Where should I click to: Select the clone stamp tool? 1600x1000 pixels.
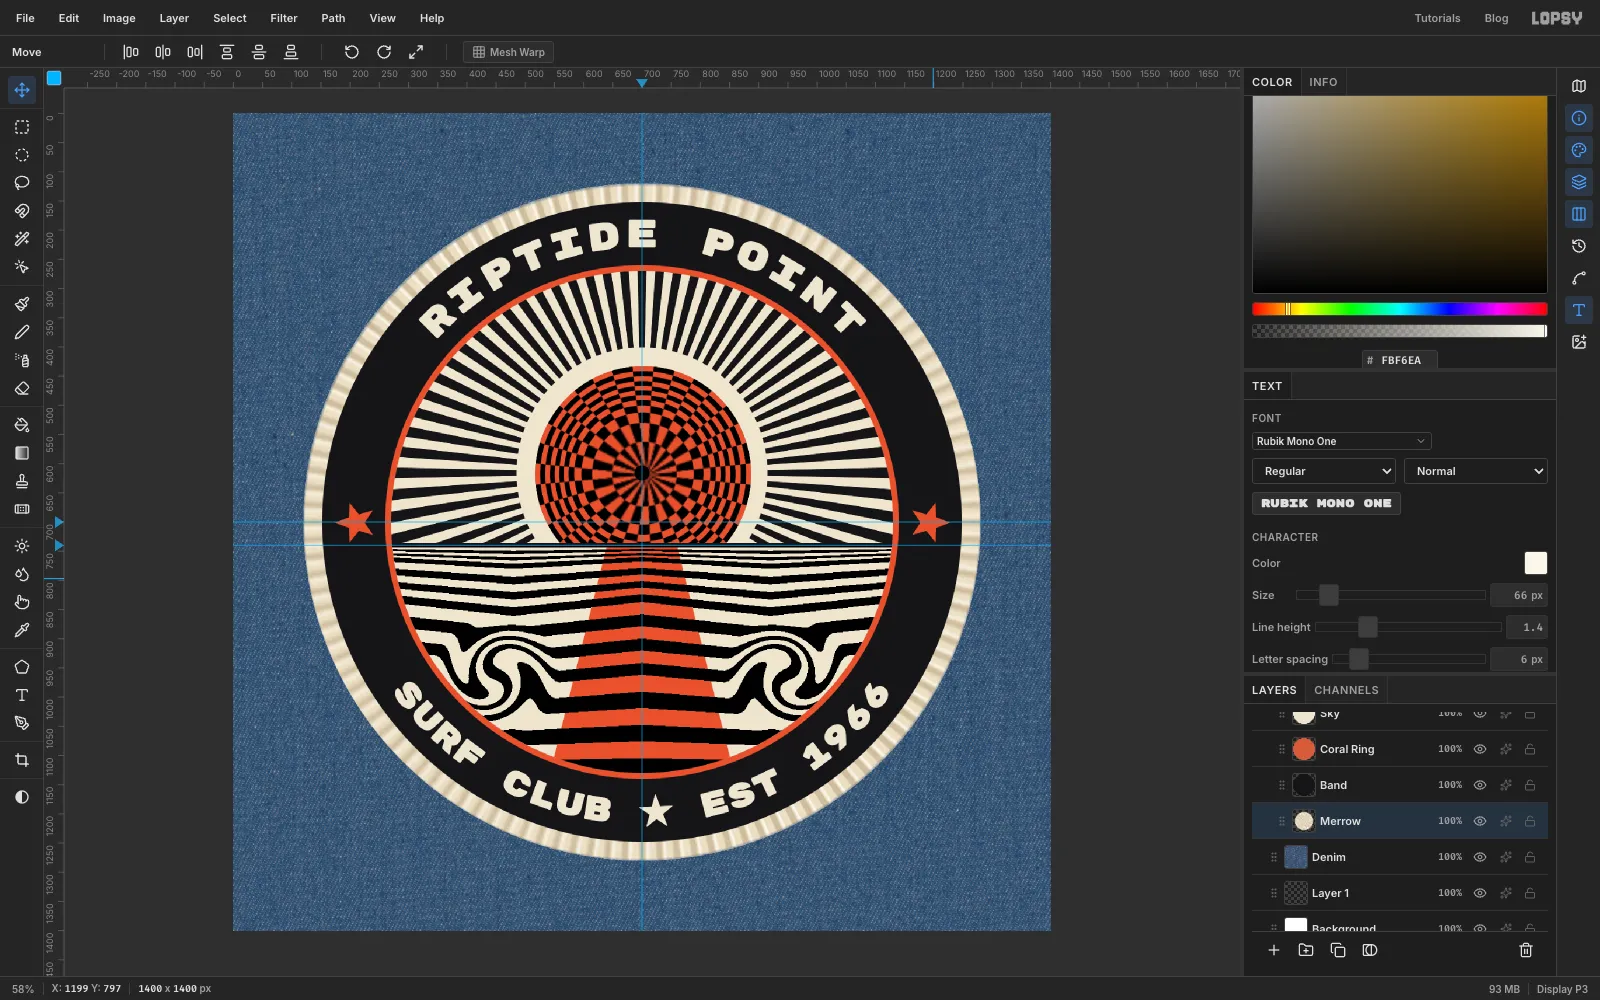click(x=22, y=481)
